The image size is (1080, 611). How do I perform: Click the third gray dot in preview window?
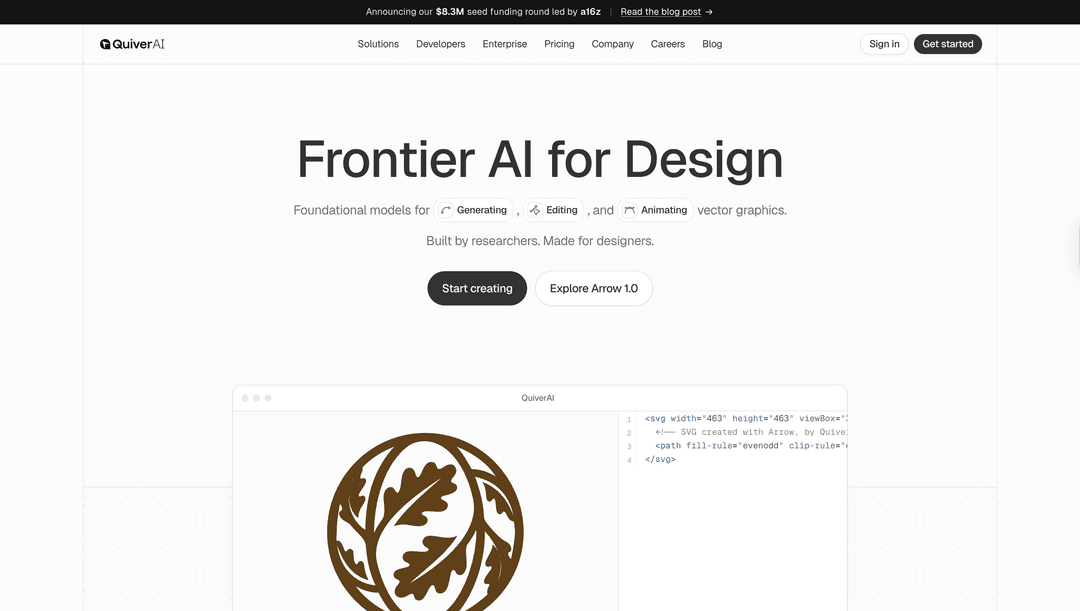[x=268, y=398]
